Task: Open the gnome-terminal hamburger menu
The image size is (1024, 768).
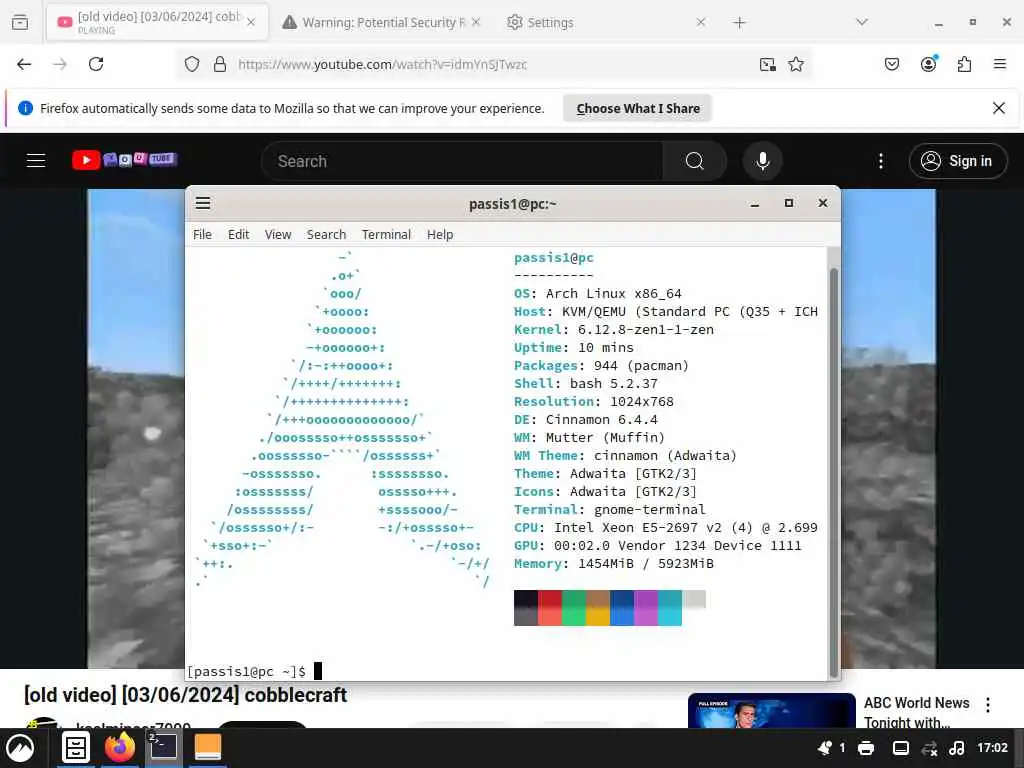Action: (203, 203)
